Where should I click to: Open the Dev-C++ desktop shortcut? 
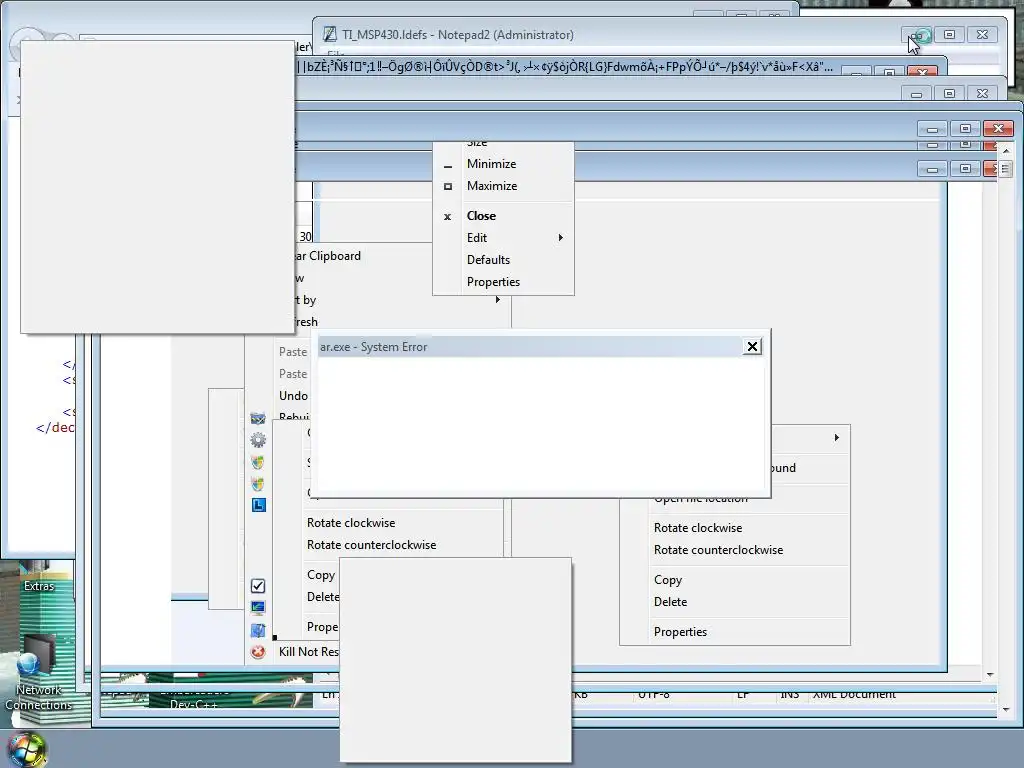(193, 703)
